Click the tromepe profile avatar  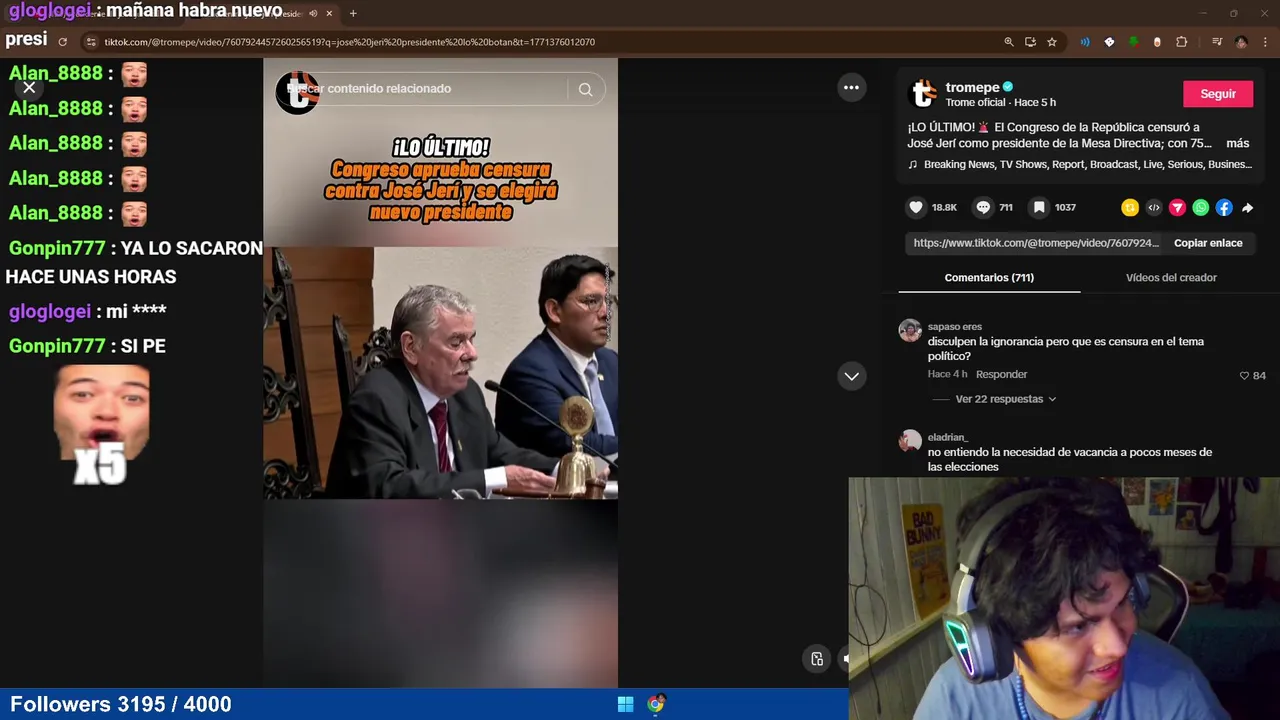[x=923, y=94]
